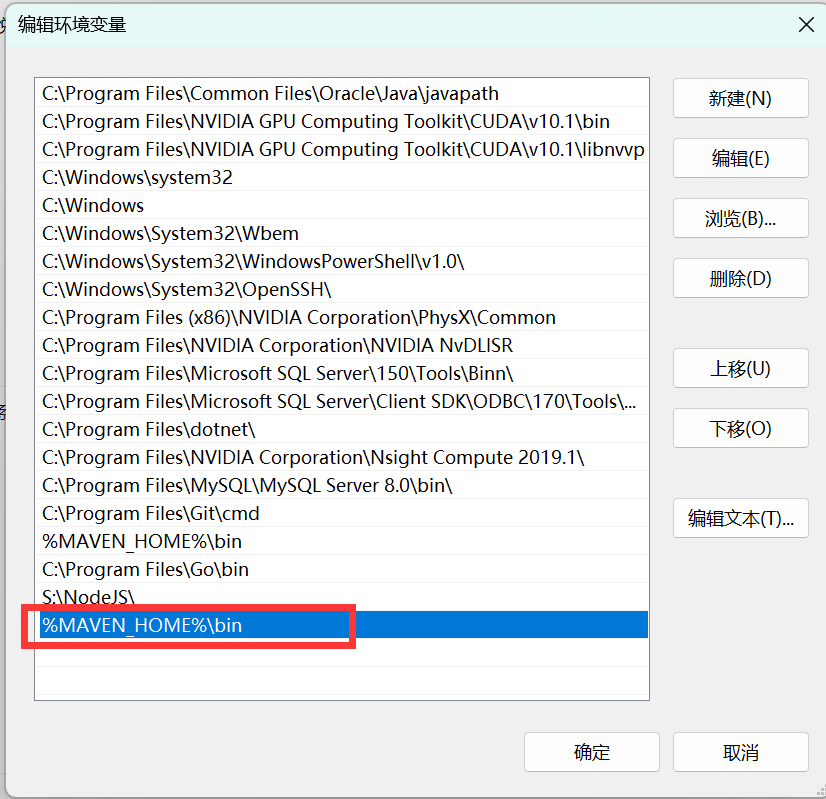This screenshot has height=799, width=826.
Task: Select the S:\NodeJS\ entry
Action: pos(342,597)
